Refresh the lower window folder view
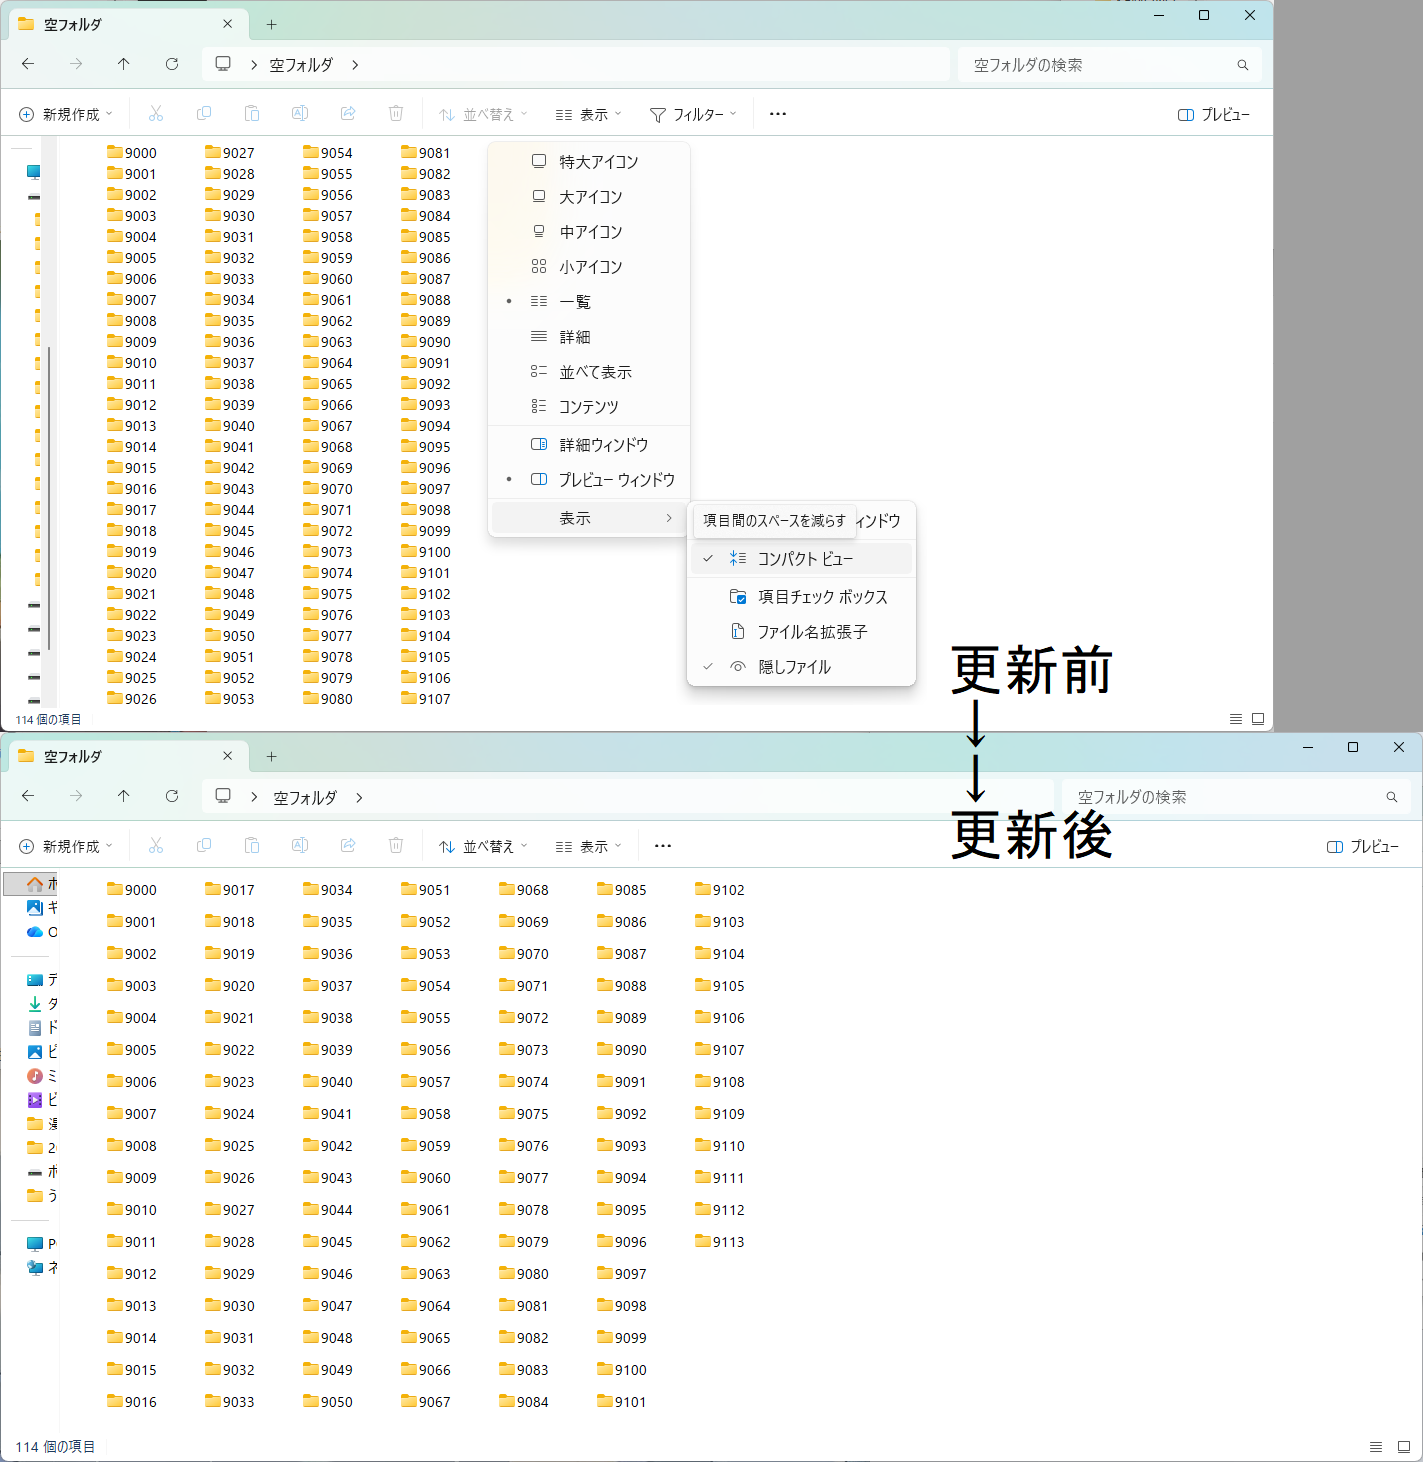1423x1462 pixels. pos(172,796)
